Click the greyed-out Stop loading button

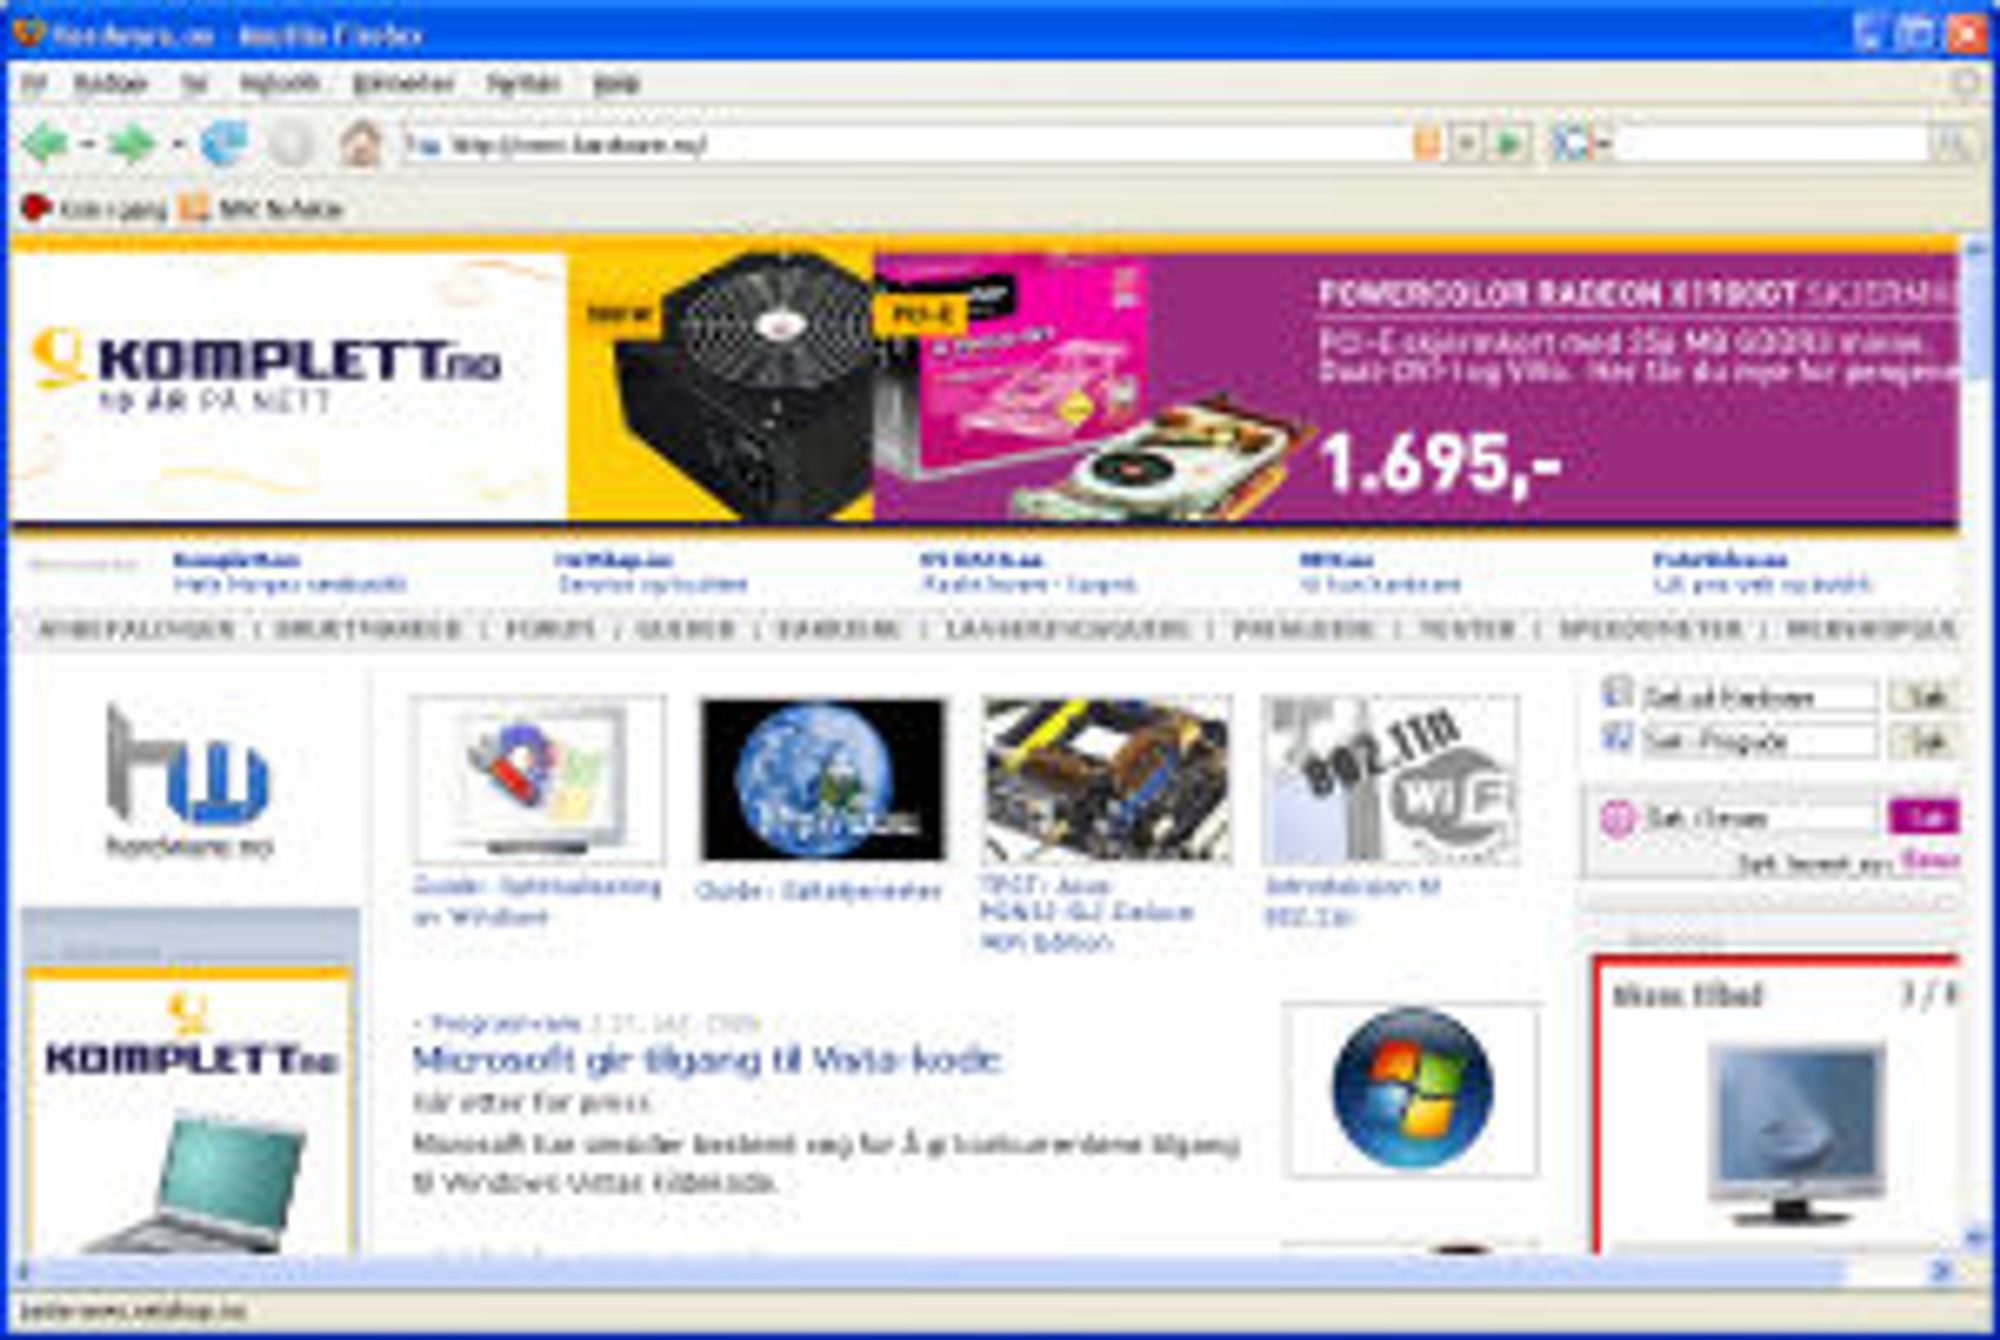(292, 145)
